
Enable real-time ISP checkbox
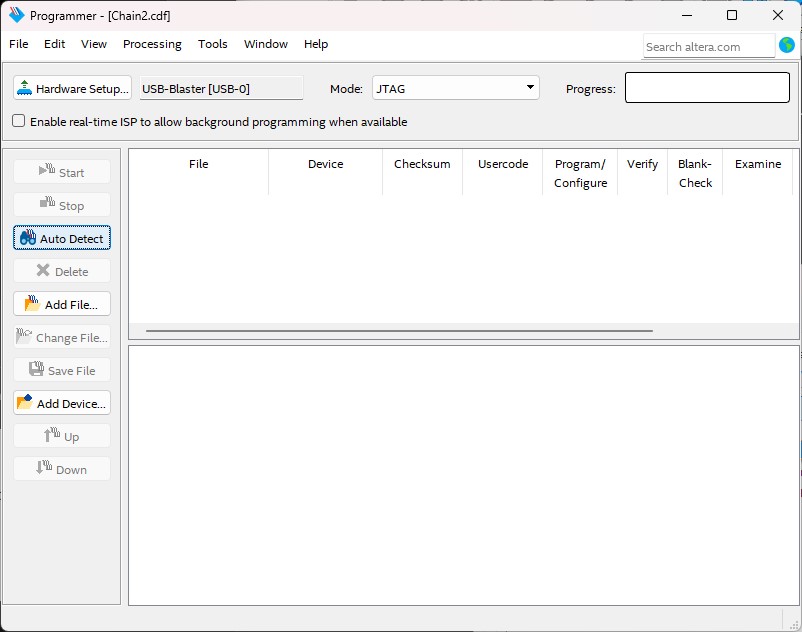click(x=18, y=121)
